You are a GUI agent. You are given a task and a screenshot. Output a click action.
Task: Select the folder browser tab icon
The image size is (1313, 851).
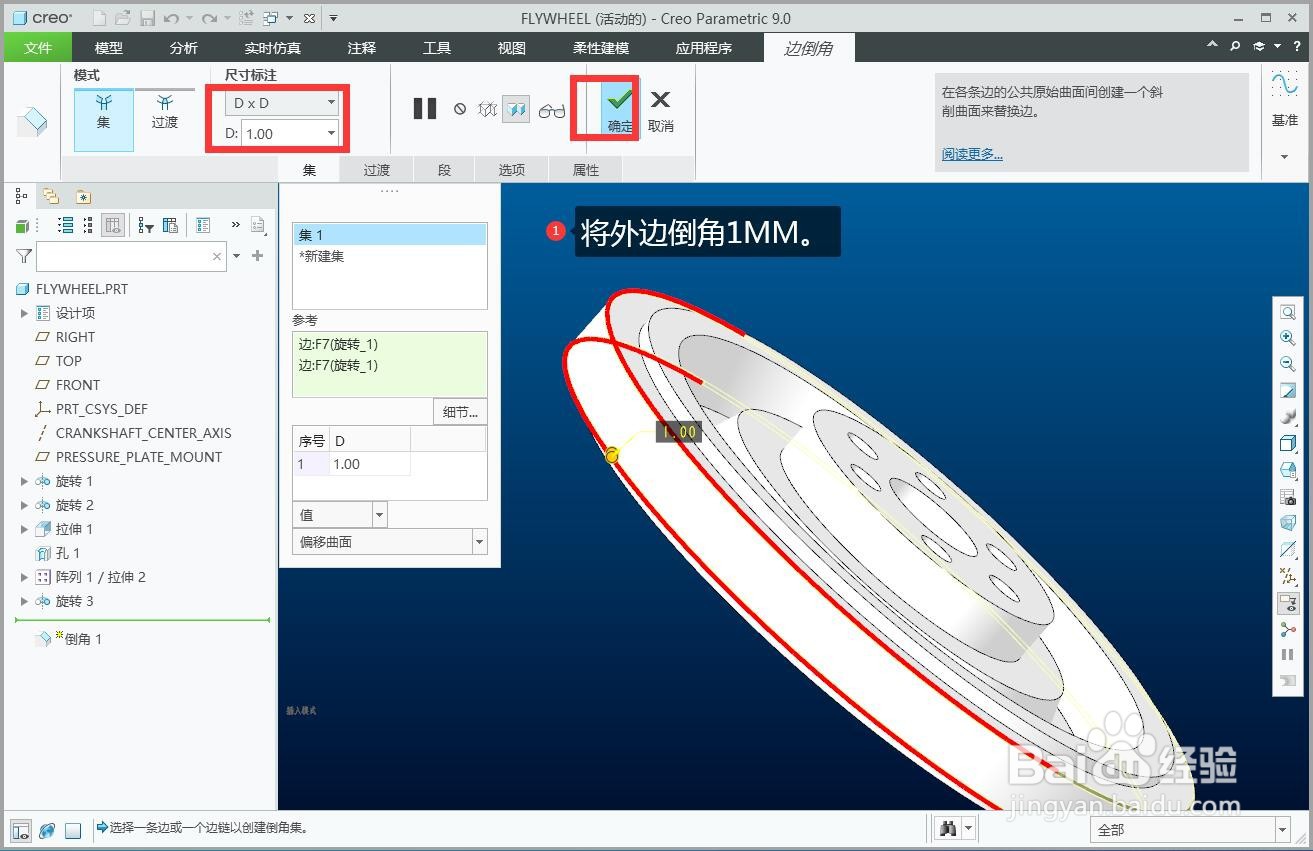click(x=50, y=196)
